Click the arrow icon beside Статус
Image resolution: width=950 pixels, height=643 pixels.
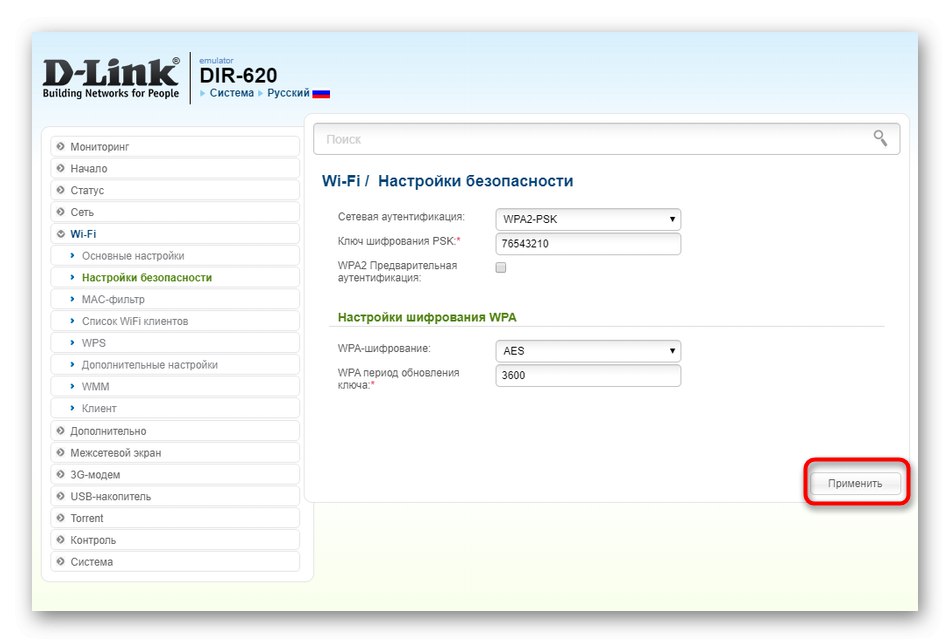tap(61, 190)
